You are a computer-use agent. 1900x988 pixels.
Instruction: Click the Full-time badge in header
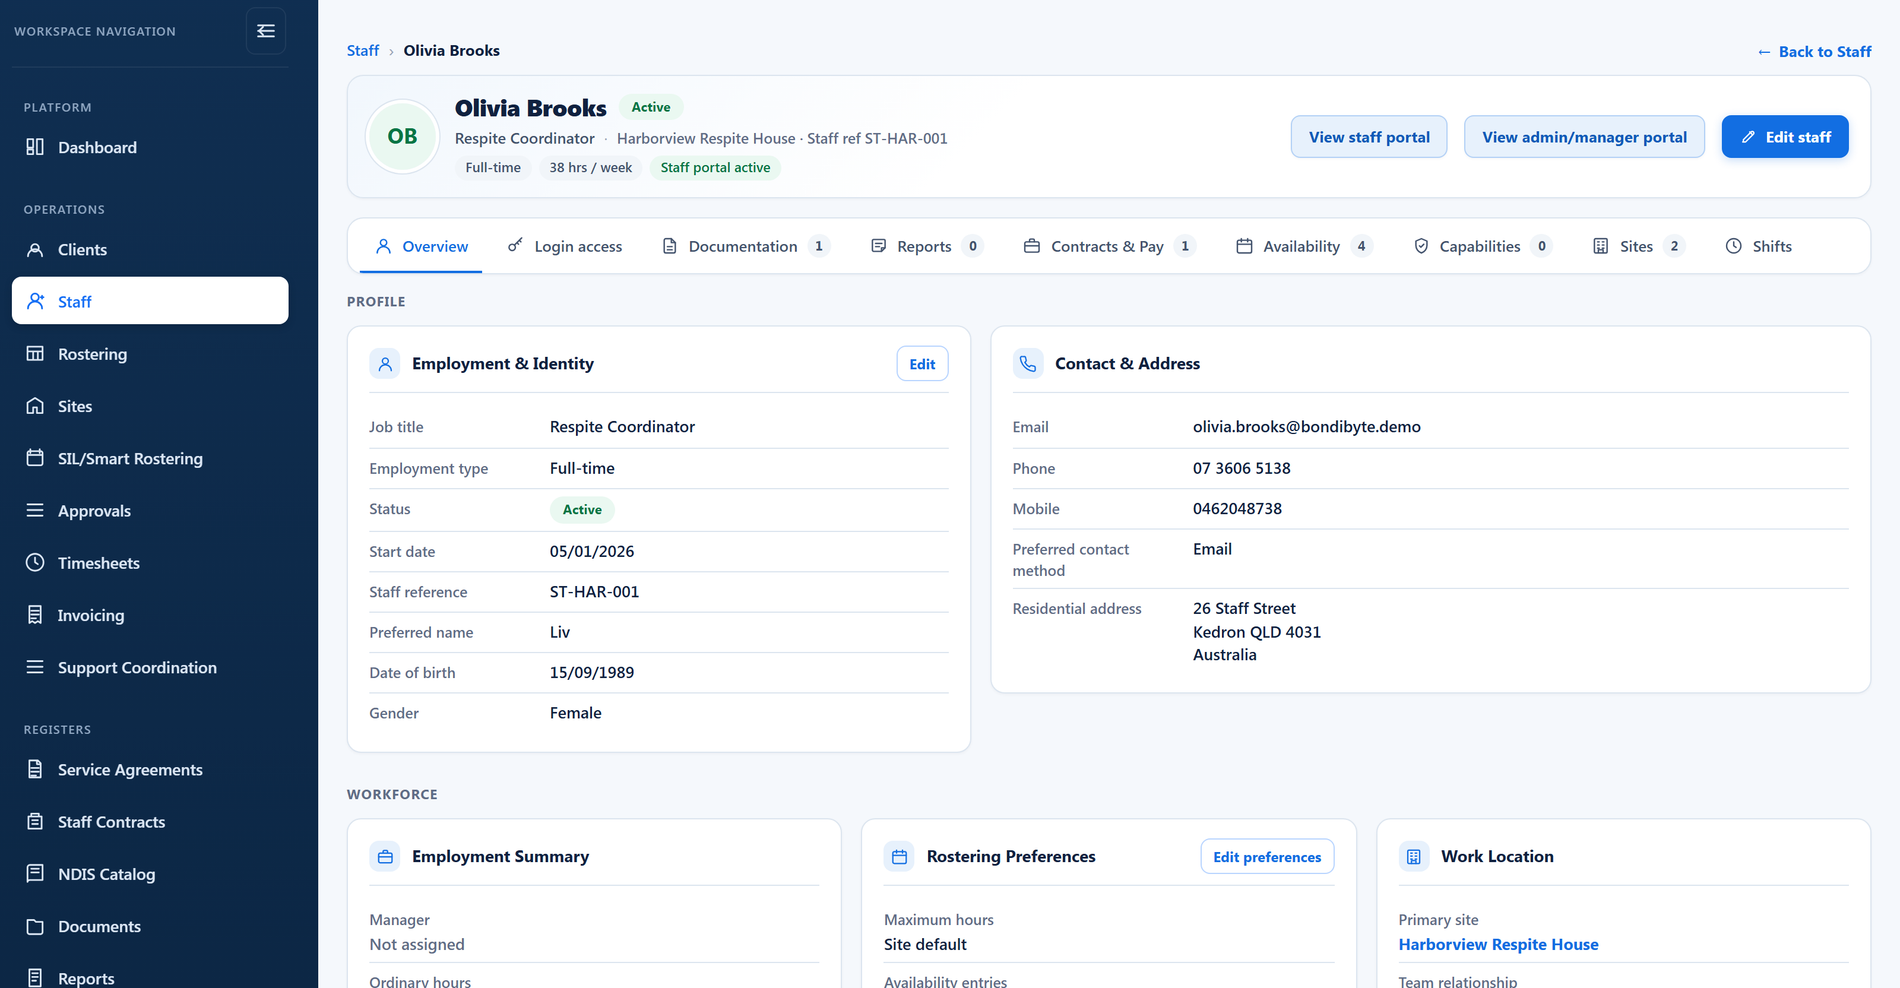click(x=493, y=168)
